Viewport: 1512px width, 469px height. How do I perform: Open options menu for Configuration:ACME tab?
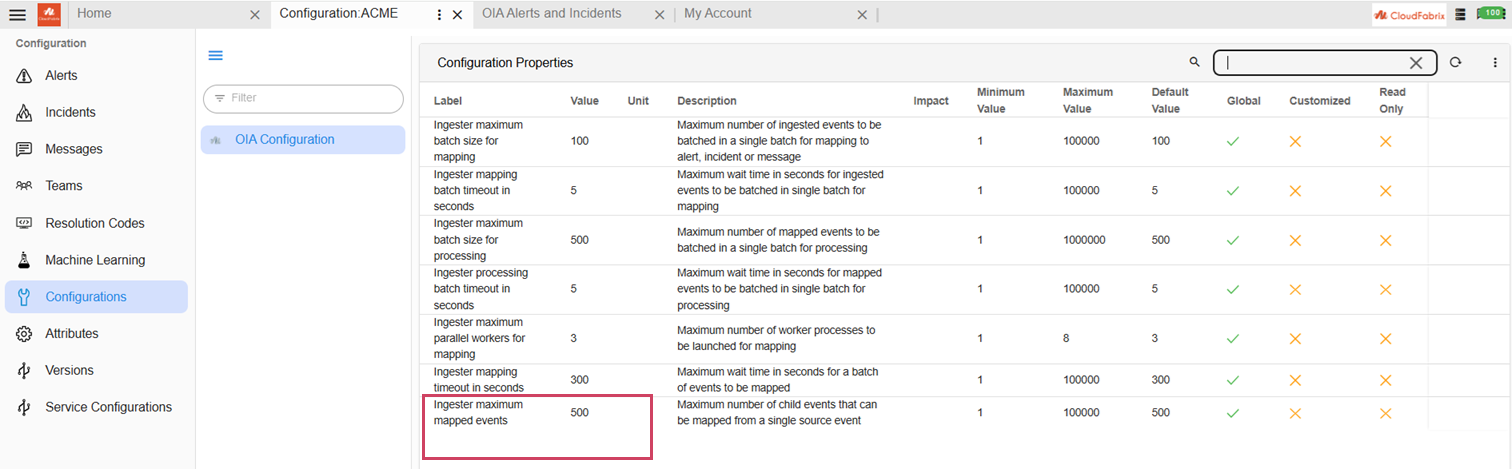click(440, 14)
